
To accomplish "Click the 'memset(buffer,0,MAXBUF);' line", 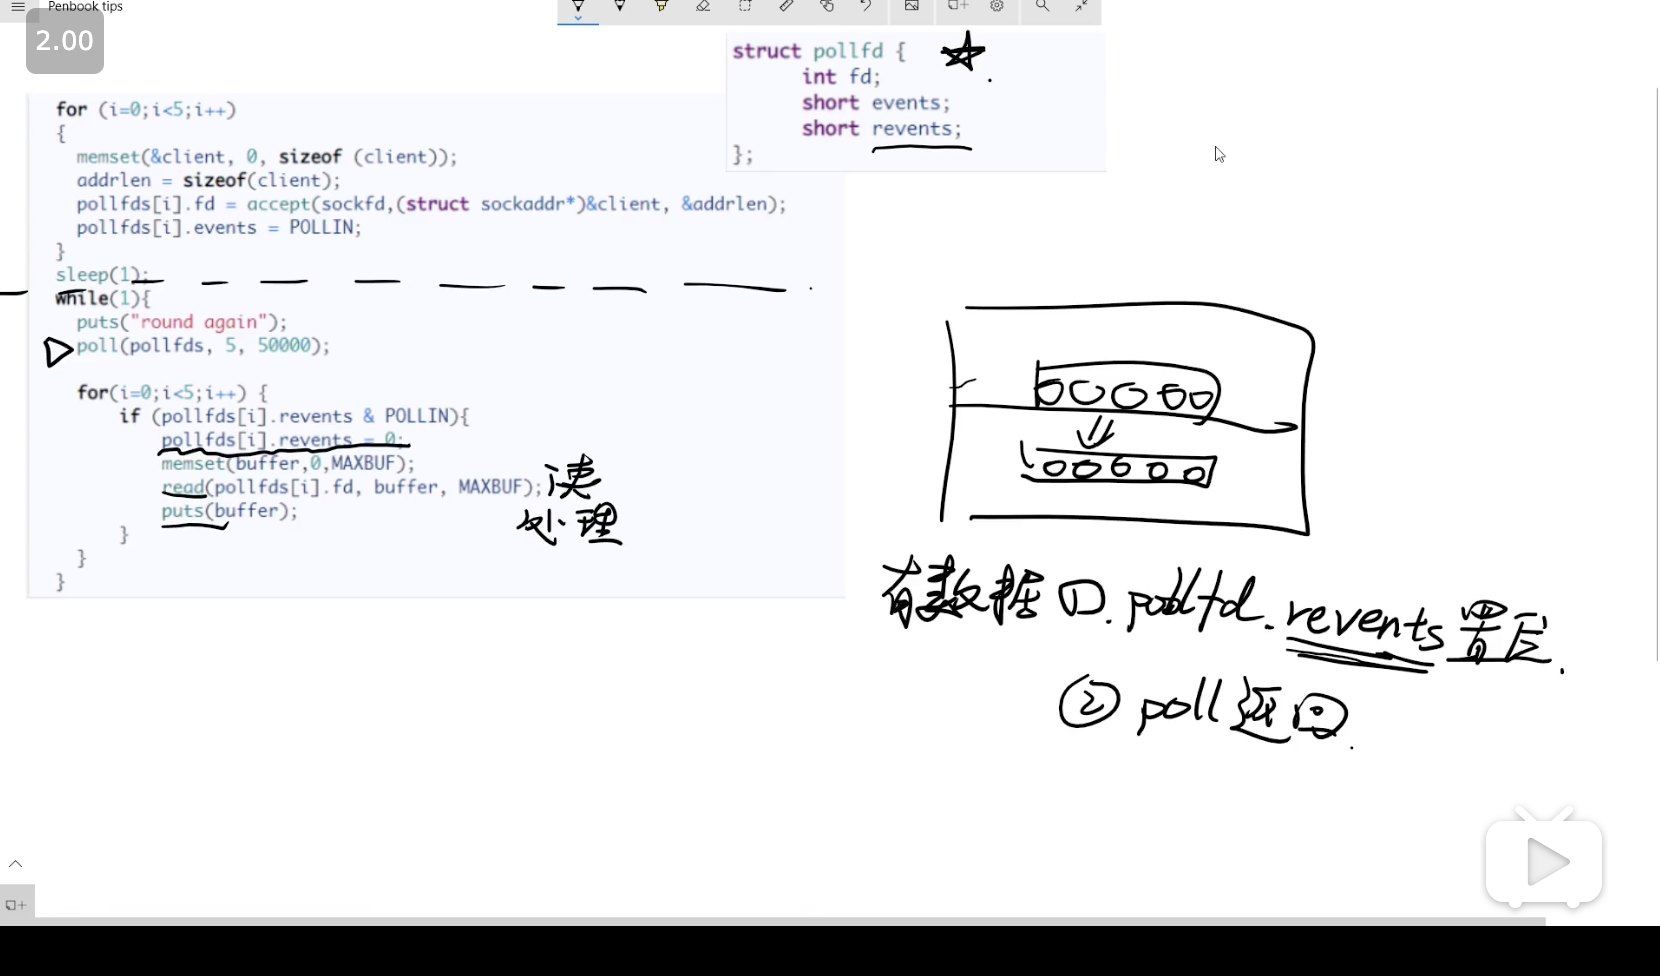I will 288,463.
